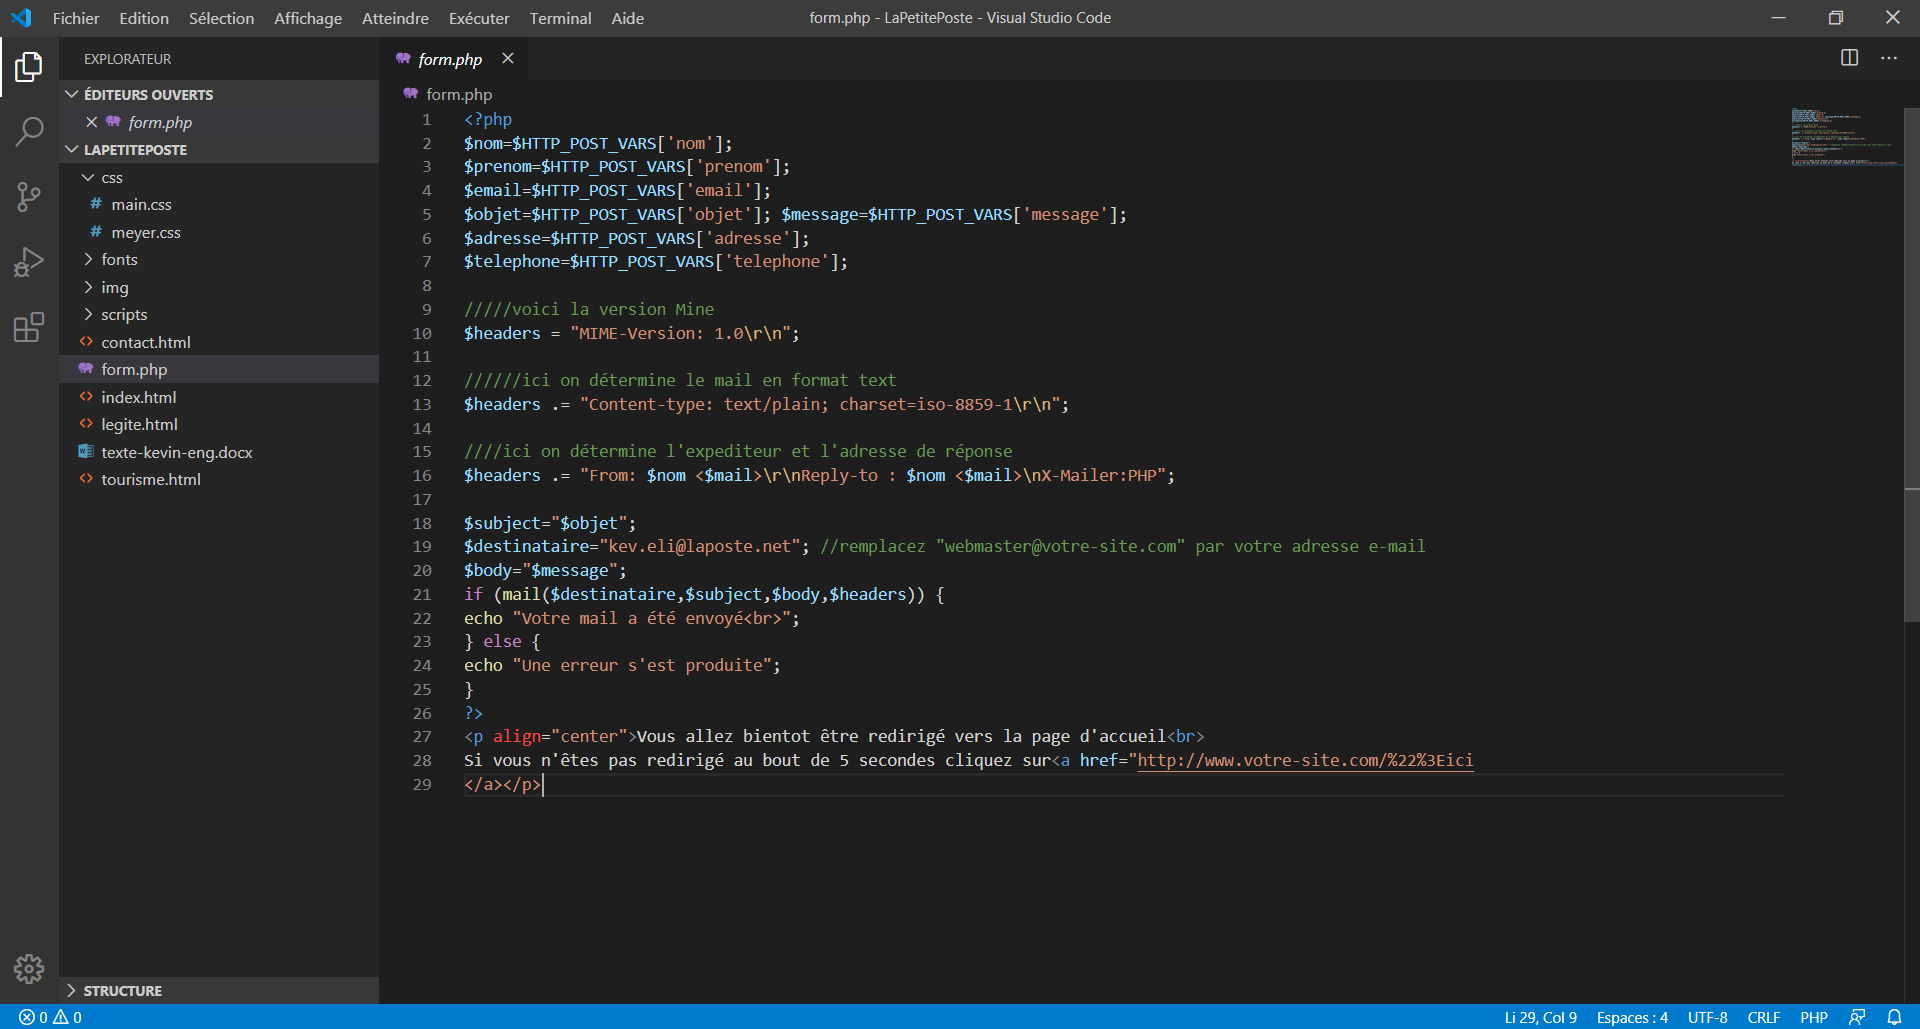Open the Source Control icon

[29, 196]
